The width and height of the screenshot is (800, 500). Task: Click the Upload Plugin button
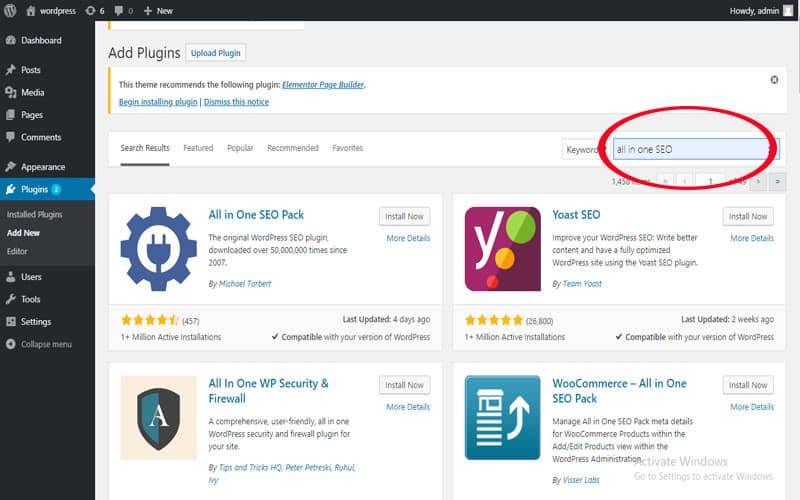point(215,53)
